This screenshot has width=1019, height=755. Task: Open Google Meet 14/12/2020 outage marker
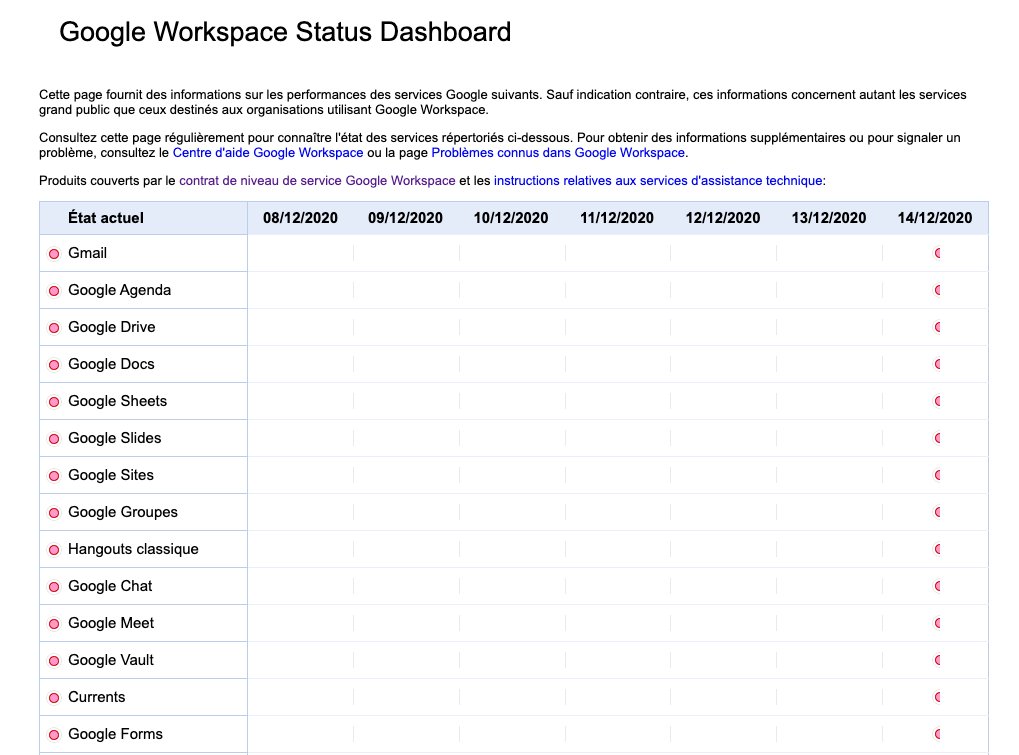pos(937,624)
